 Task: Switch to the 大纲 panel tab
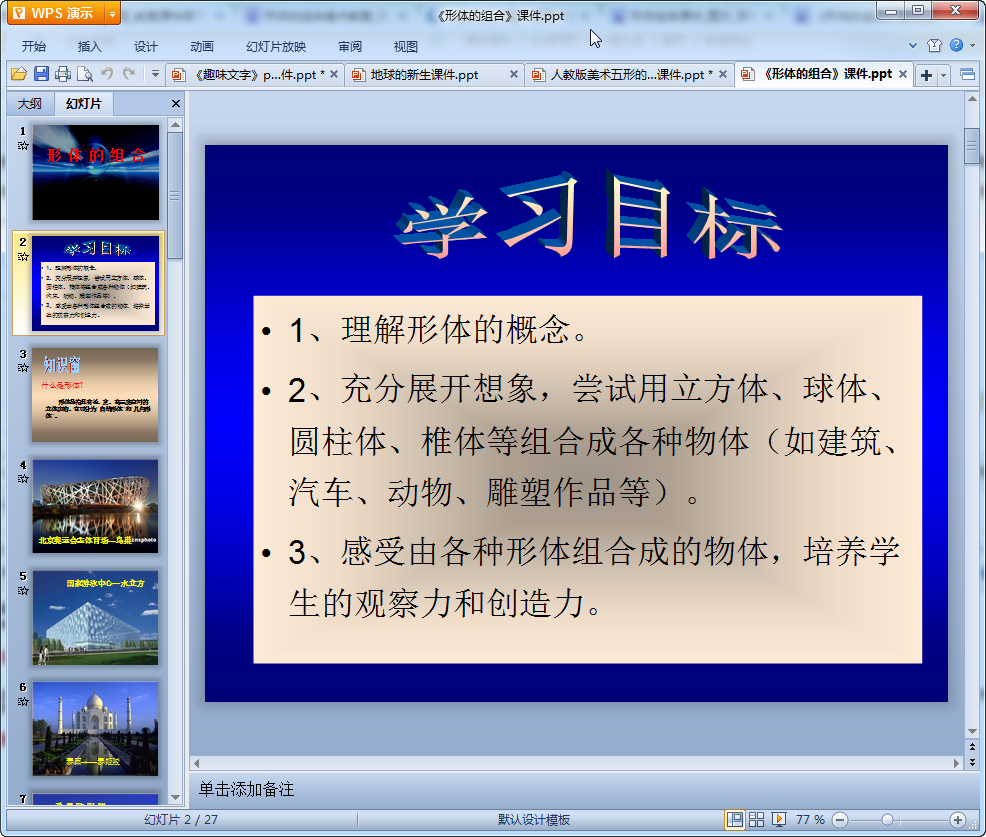[x=30, y=104]
